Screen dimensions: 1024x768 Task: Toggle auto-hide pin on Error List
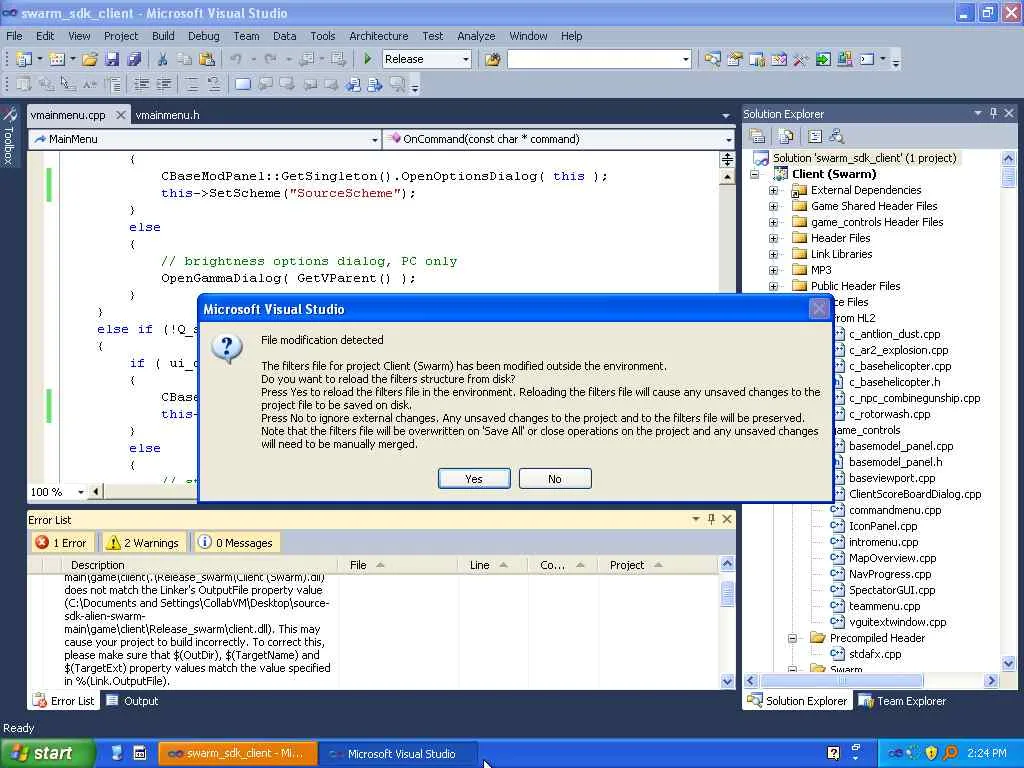pos(711,519)
